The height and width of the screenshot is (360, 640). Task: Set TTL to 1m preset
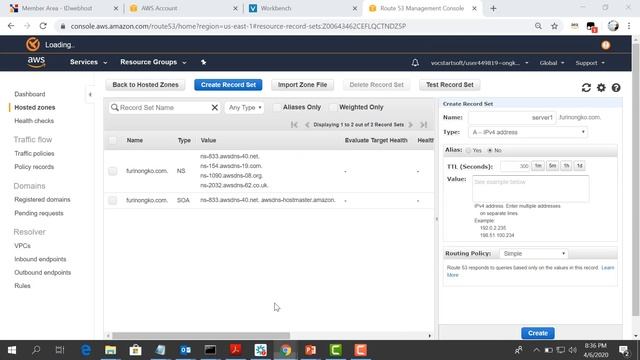pos(538,166)
